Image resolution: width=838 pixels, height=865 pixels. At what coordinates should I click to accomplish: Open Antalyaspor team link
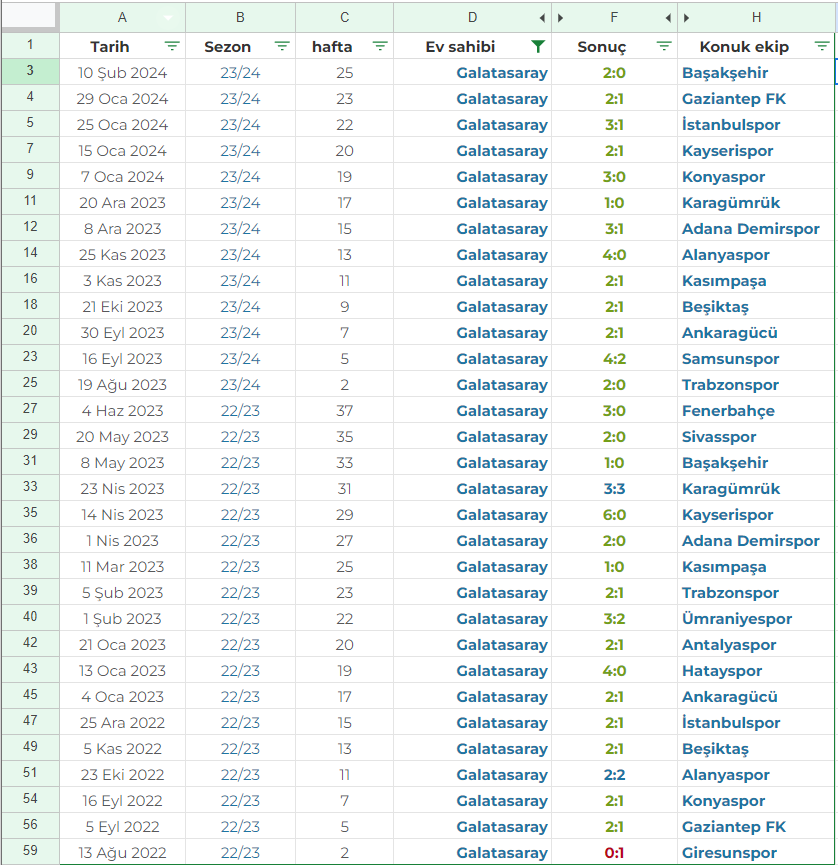pos(729,644)
